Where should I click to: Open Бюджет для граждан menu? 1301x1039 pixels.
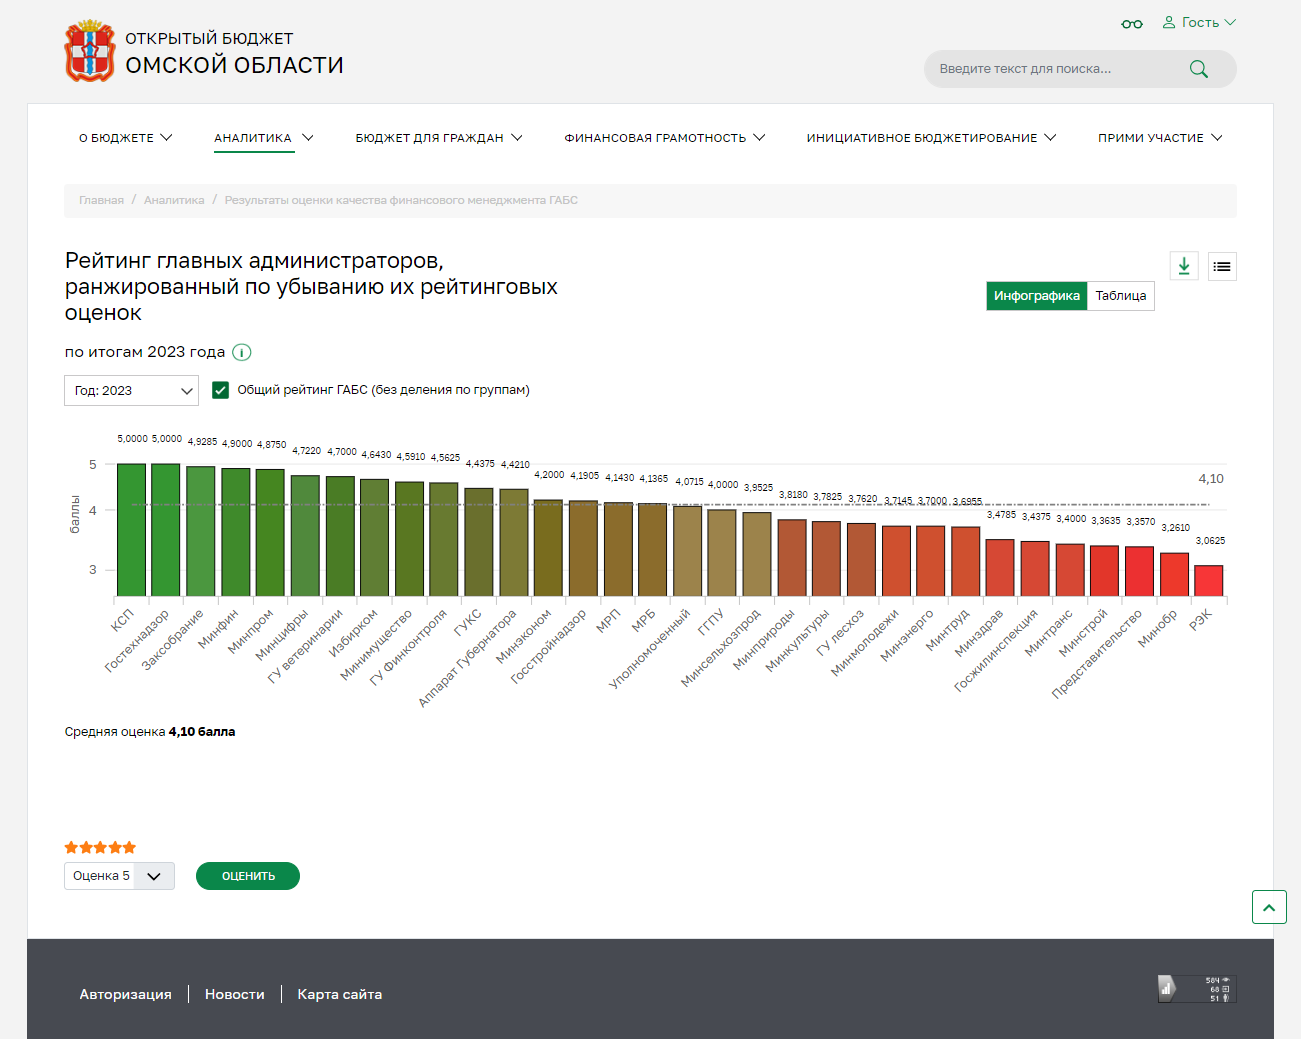click(x=438, y=138)
